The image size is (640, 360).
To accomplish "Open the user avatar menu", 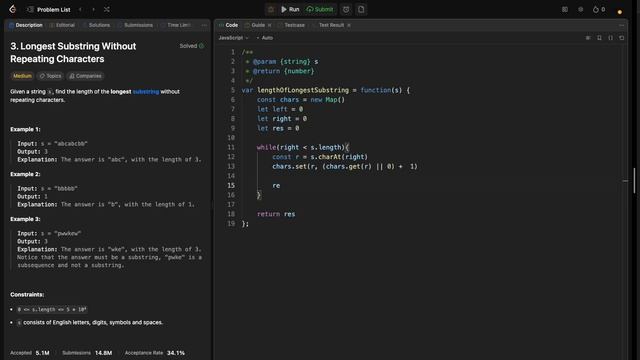I will pyautogui.click(x=620, y=11).
